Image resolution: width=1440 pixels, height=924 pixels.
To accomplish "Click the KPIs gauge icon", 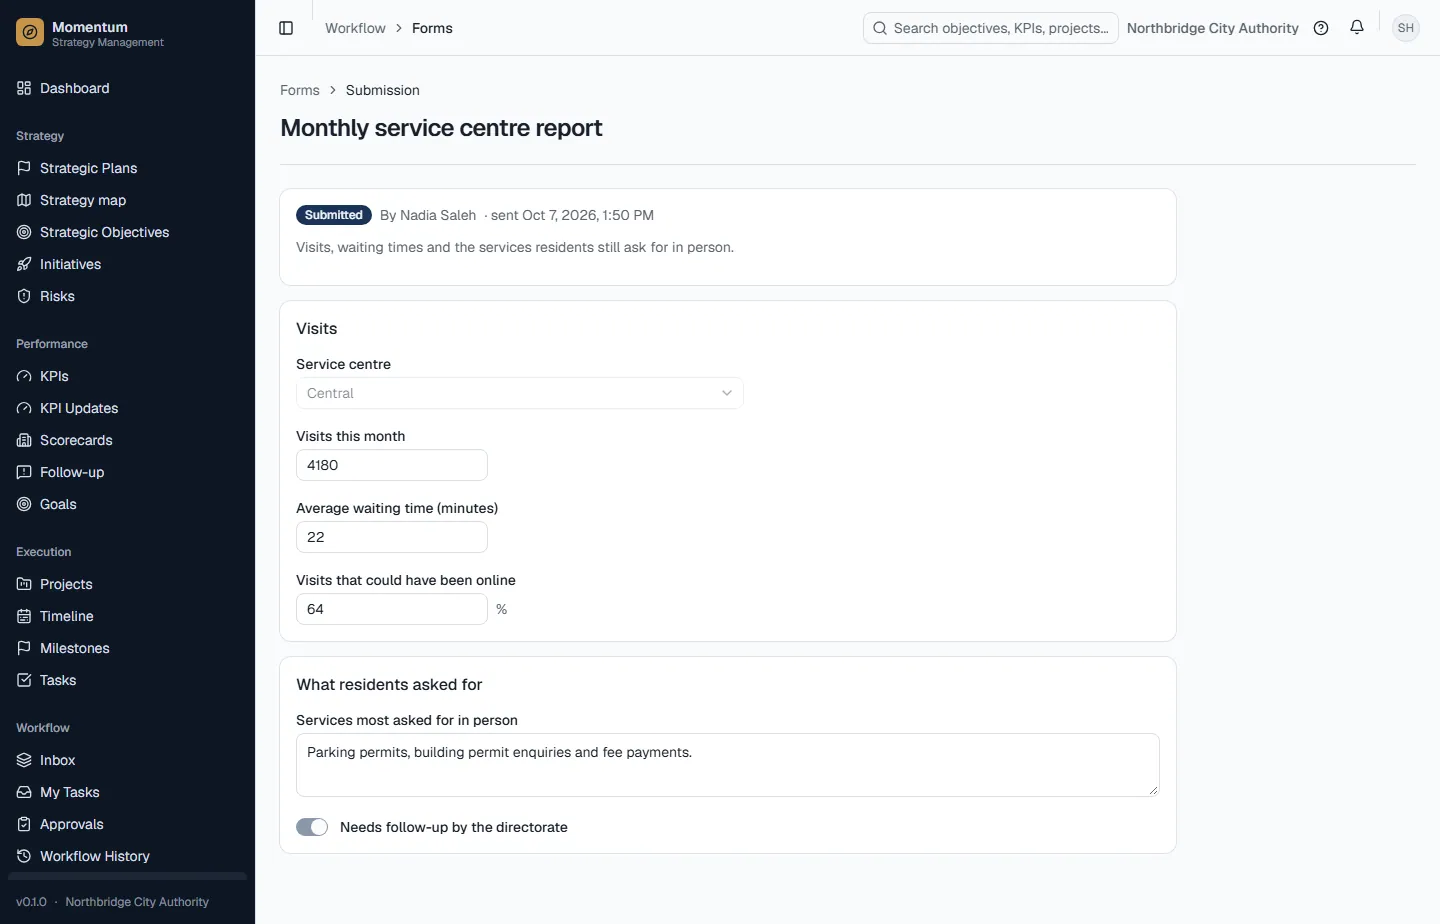I will tap(24, 376).
